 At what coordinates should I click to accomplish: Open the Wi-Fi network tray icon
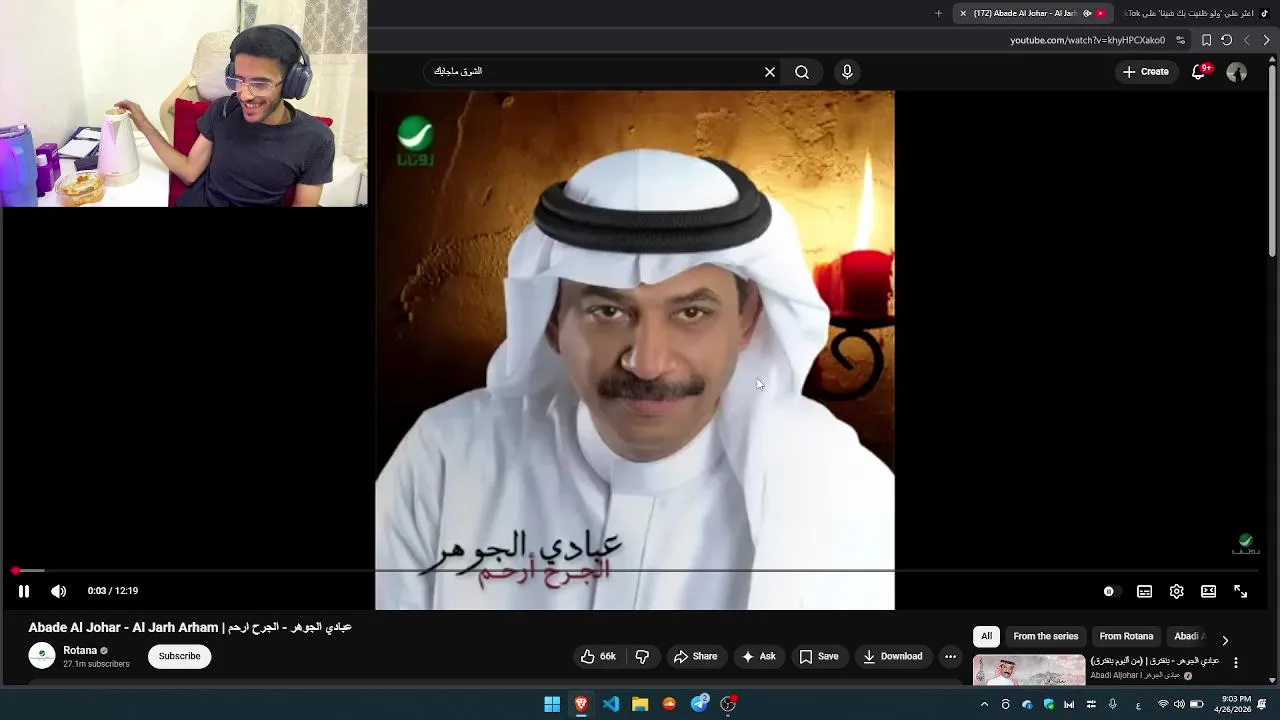coord(1163,704)
